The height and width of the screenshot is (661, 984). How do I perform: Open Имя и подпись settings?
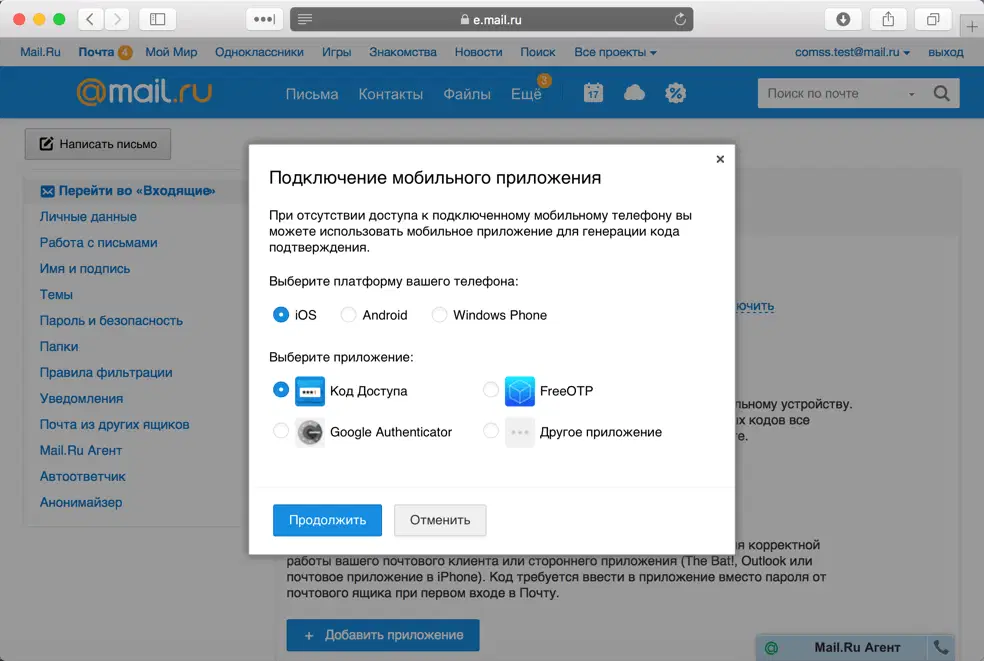pos(85,269)
